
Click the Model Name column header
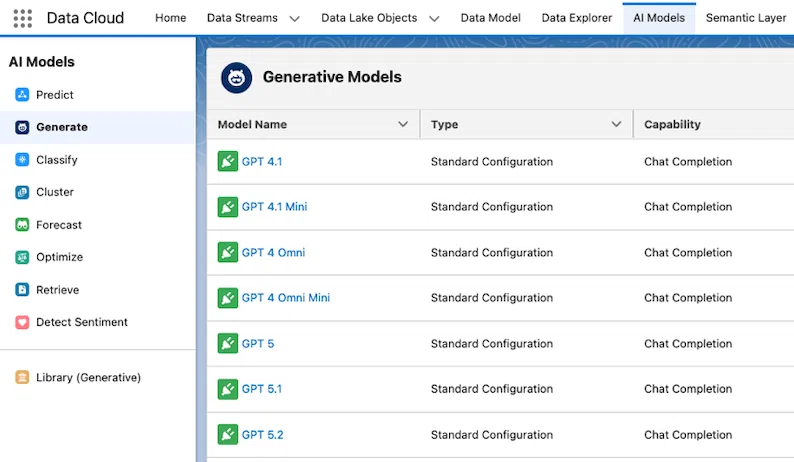click(x=313, y=124)
